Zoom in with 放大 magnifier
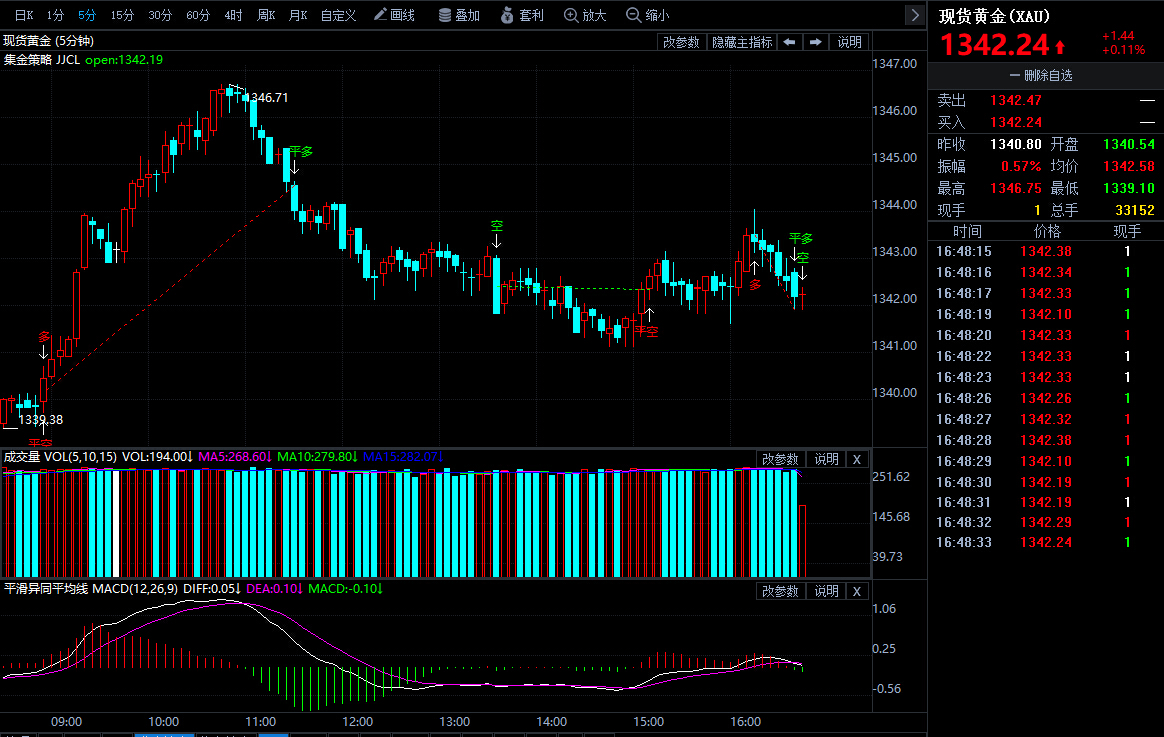 [586, 15]
